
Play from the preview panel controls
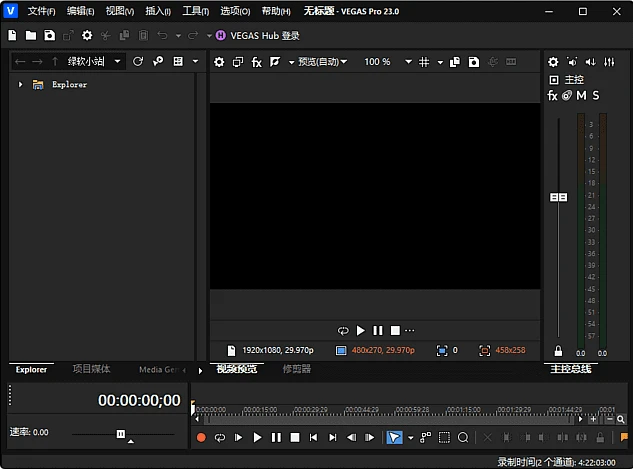pyautogui.click(x=360, y=331)
